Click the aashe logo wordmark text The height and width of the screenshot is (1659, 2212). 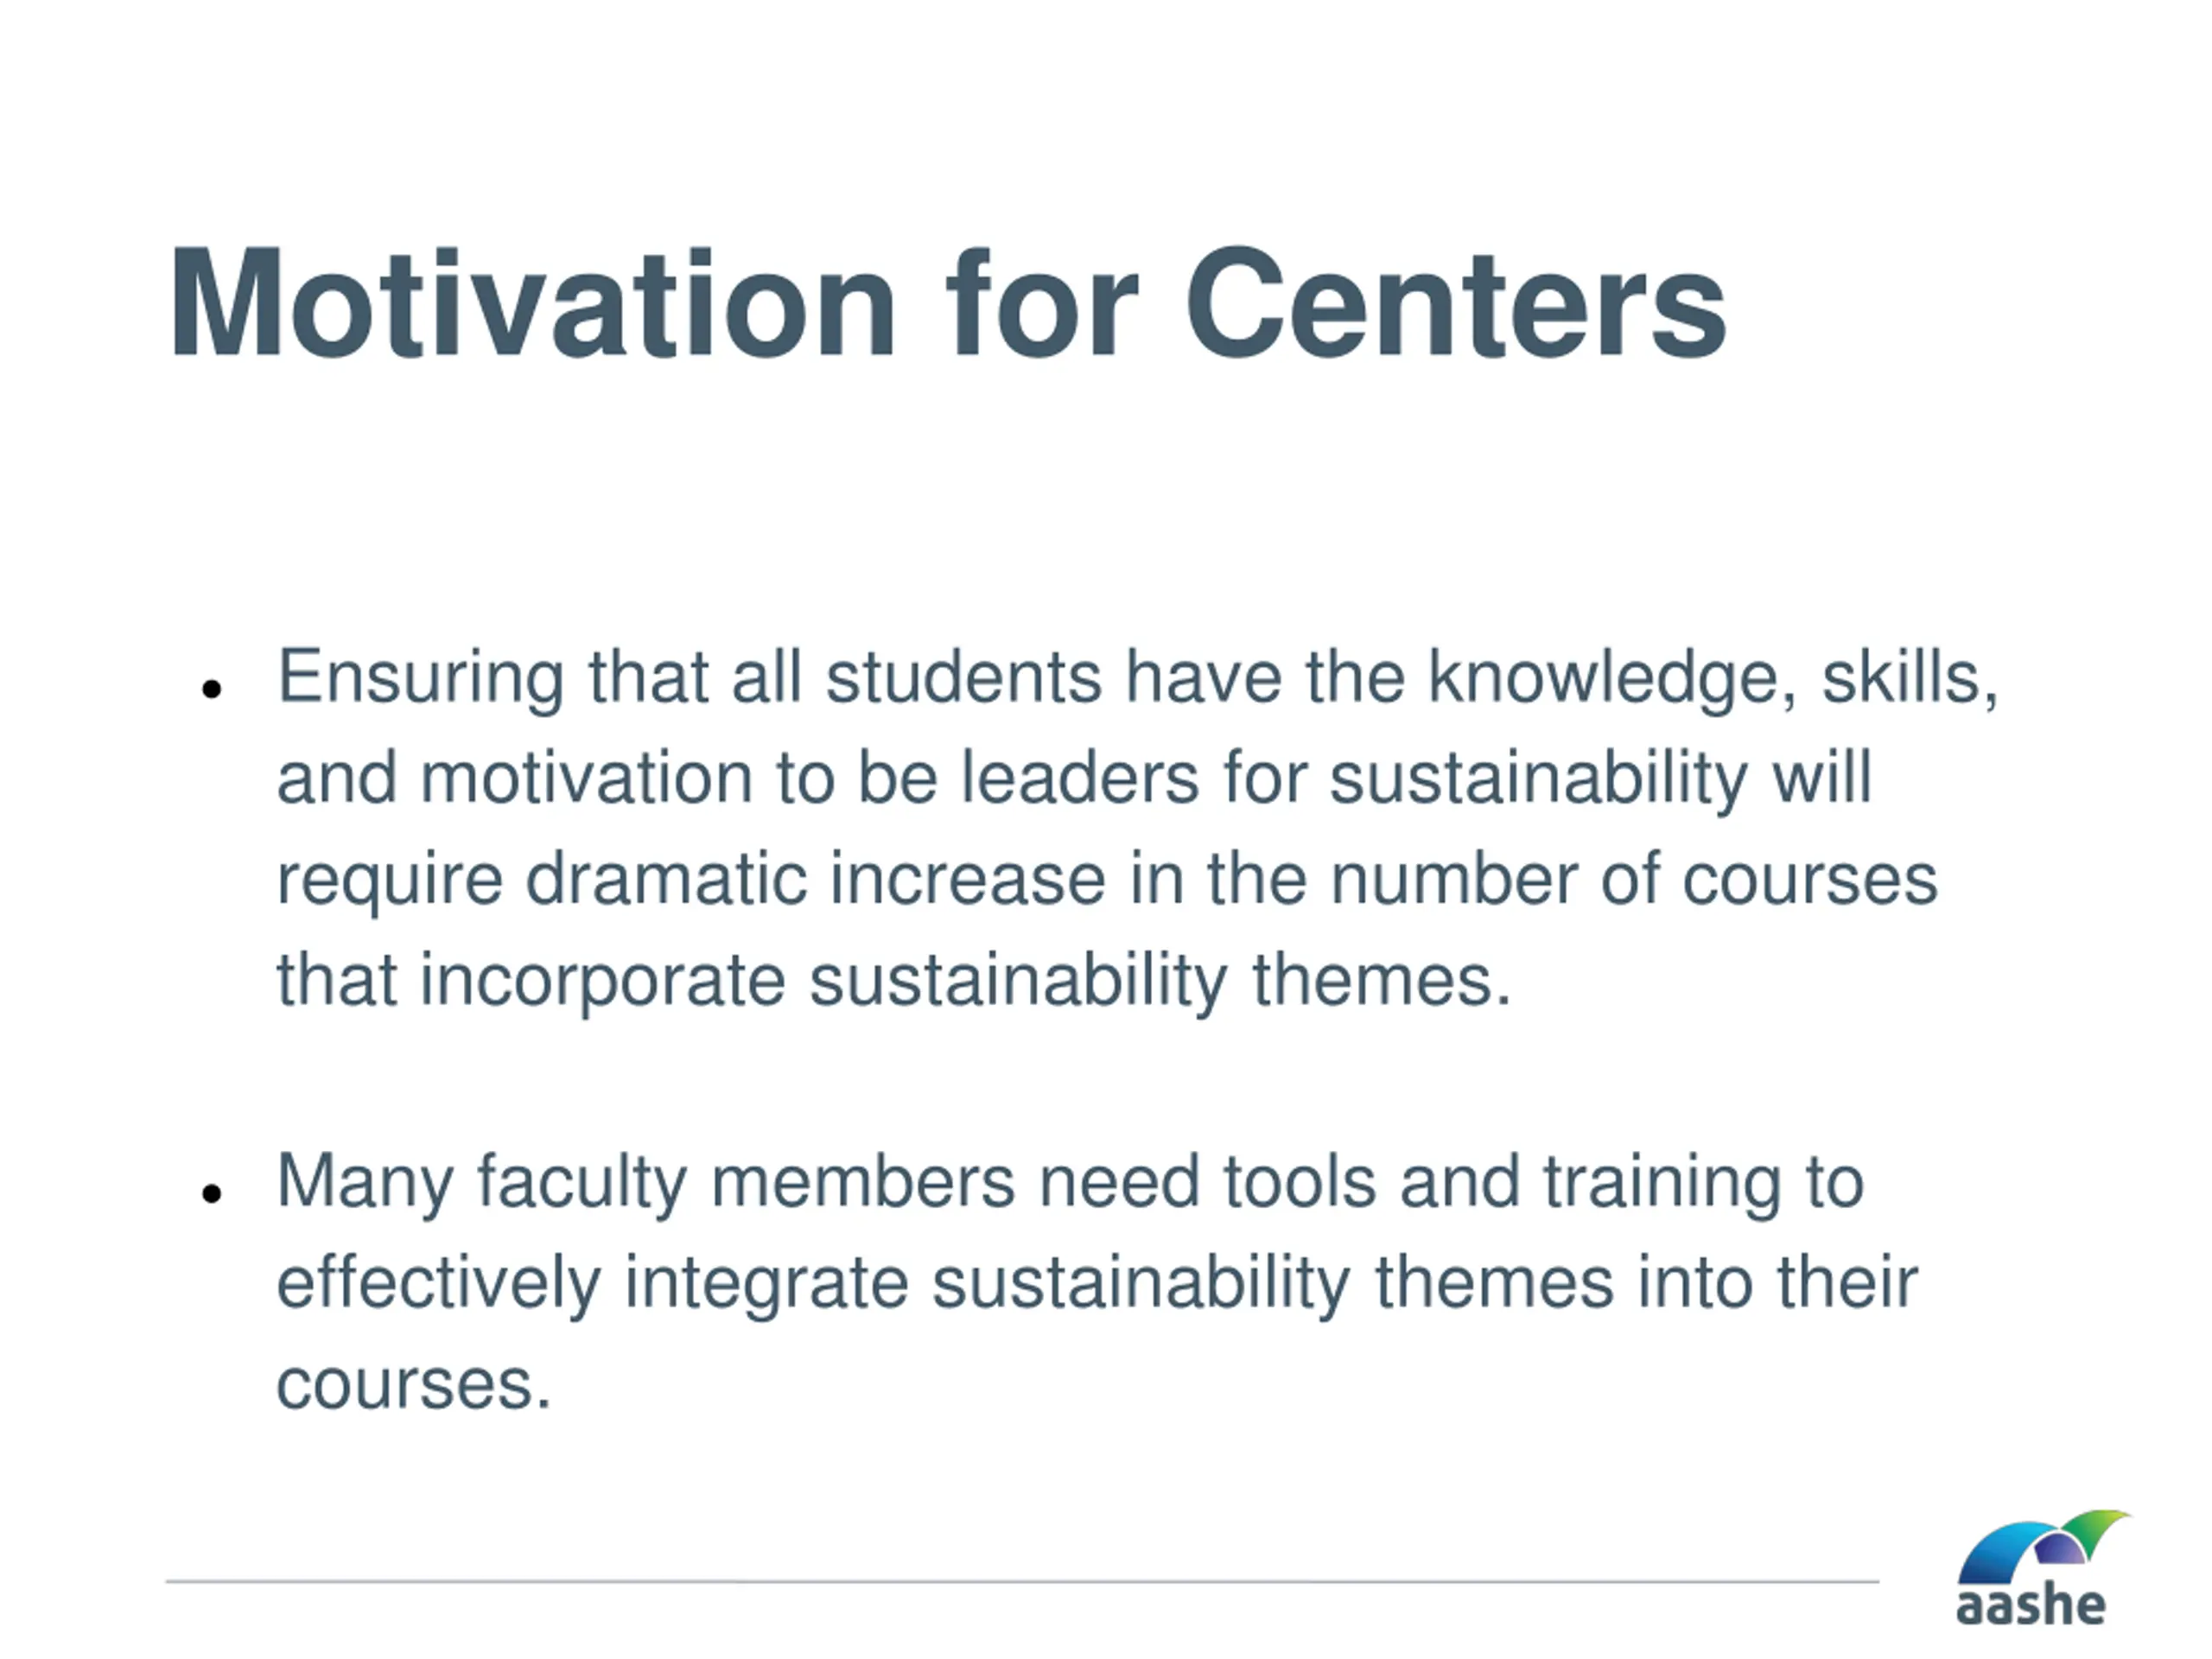pyautogui.click(x=2031, y=1607)
